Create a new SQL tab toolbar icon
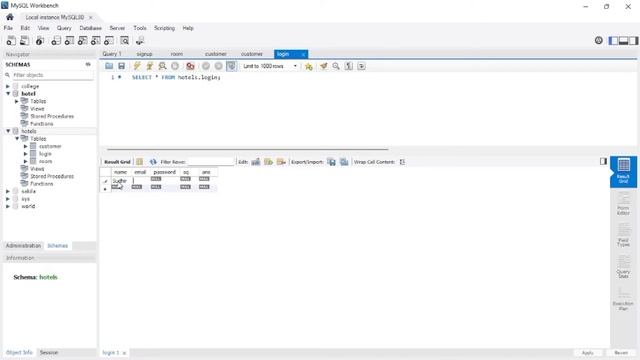This screenshot has height=360, width=640. (x=11, y=40)
